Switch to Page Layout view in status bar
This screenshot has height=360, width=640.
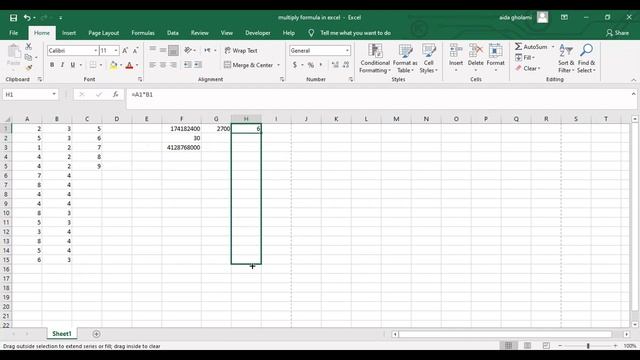coord(527,346)
